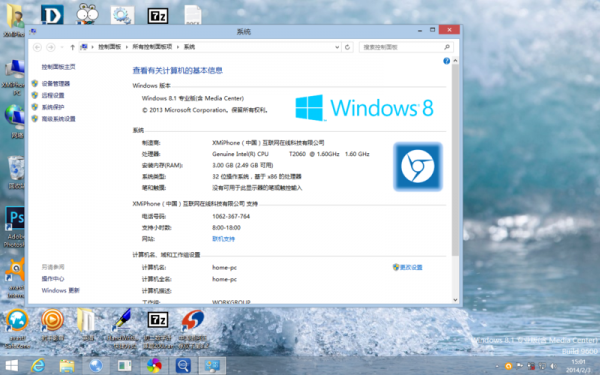
Task: Click the Windows 8 logo
Action: pyautogui.click(x=364, y=108)
